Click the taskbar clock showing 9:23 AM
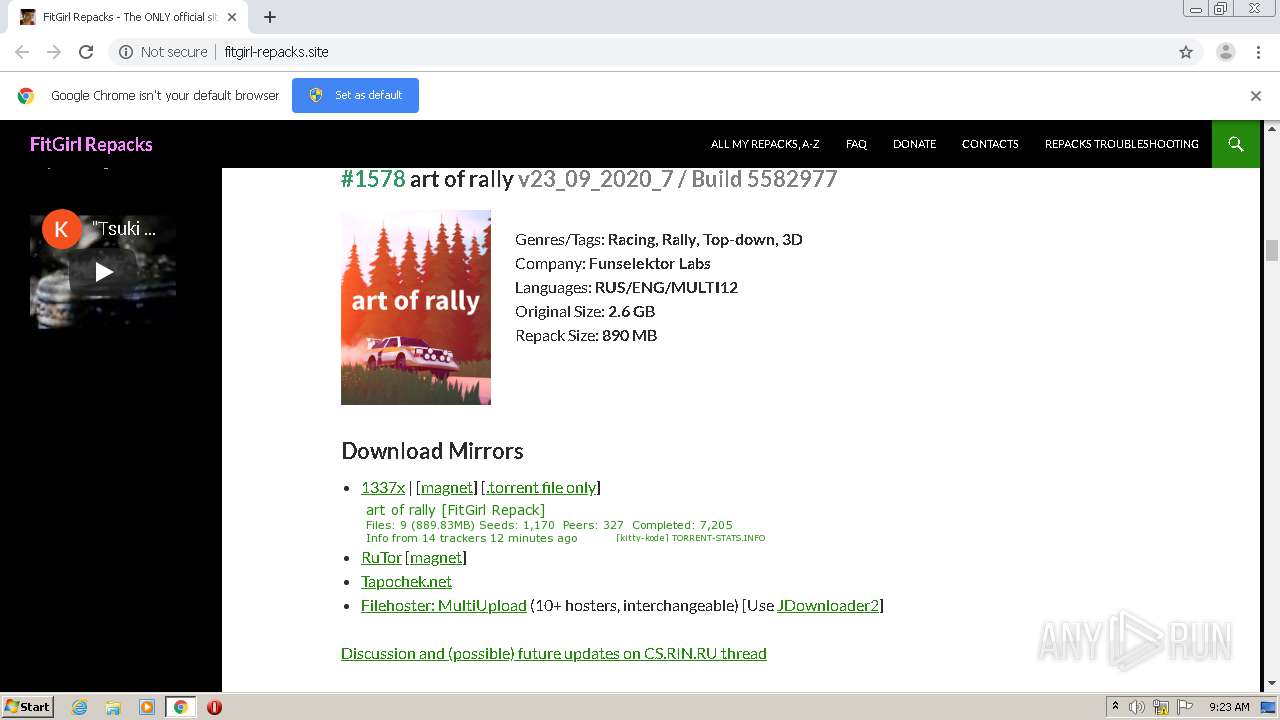1280x720 pixels. tap(1229, 707)
